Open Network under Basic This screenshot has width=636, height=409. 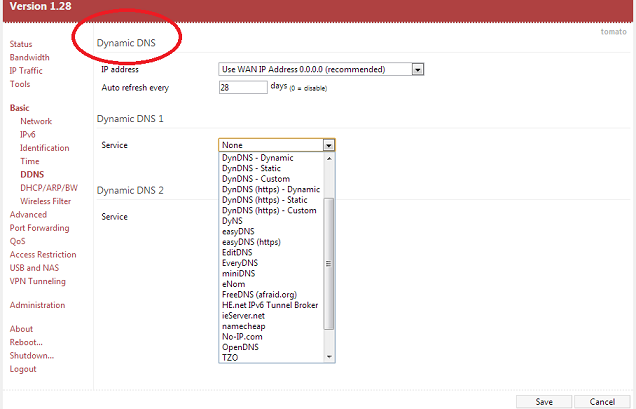point(36,121)
